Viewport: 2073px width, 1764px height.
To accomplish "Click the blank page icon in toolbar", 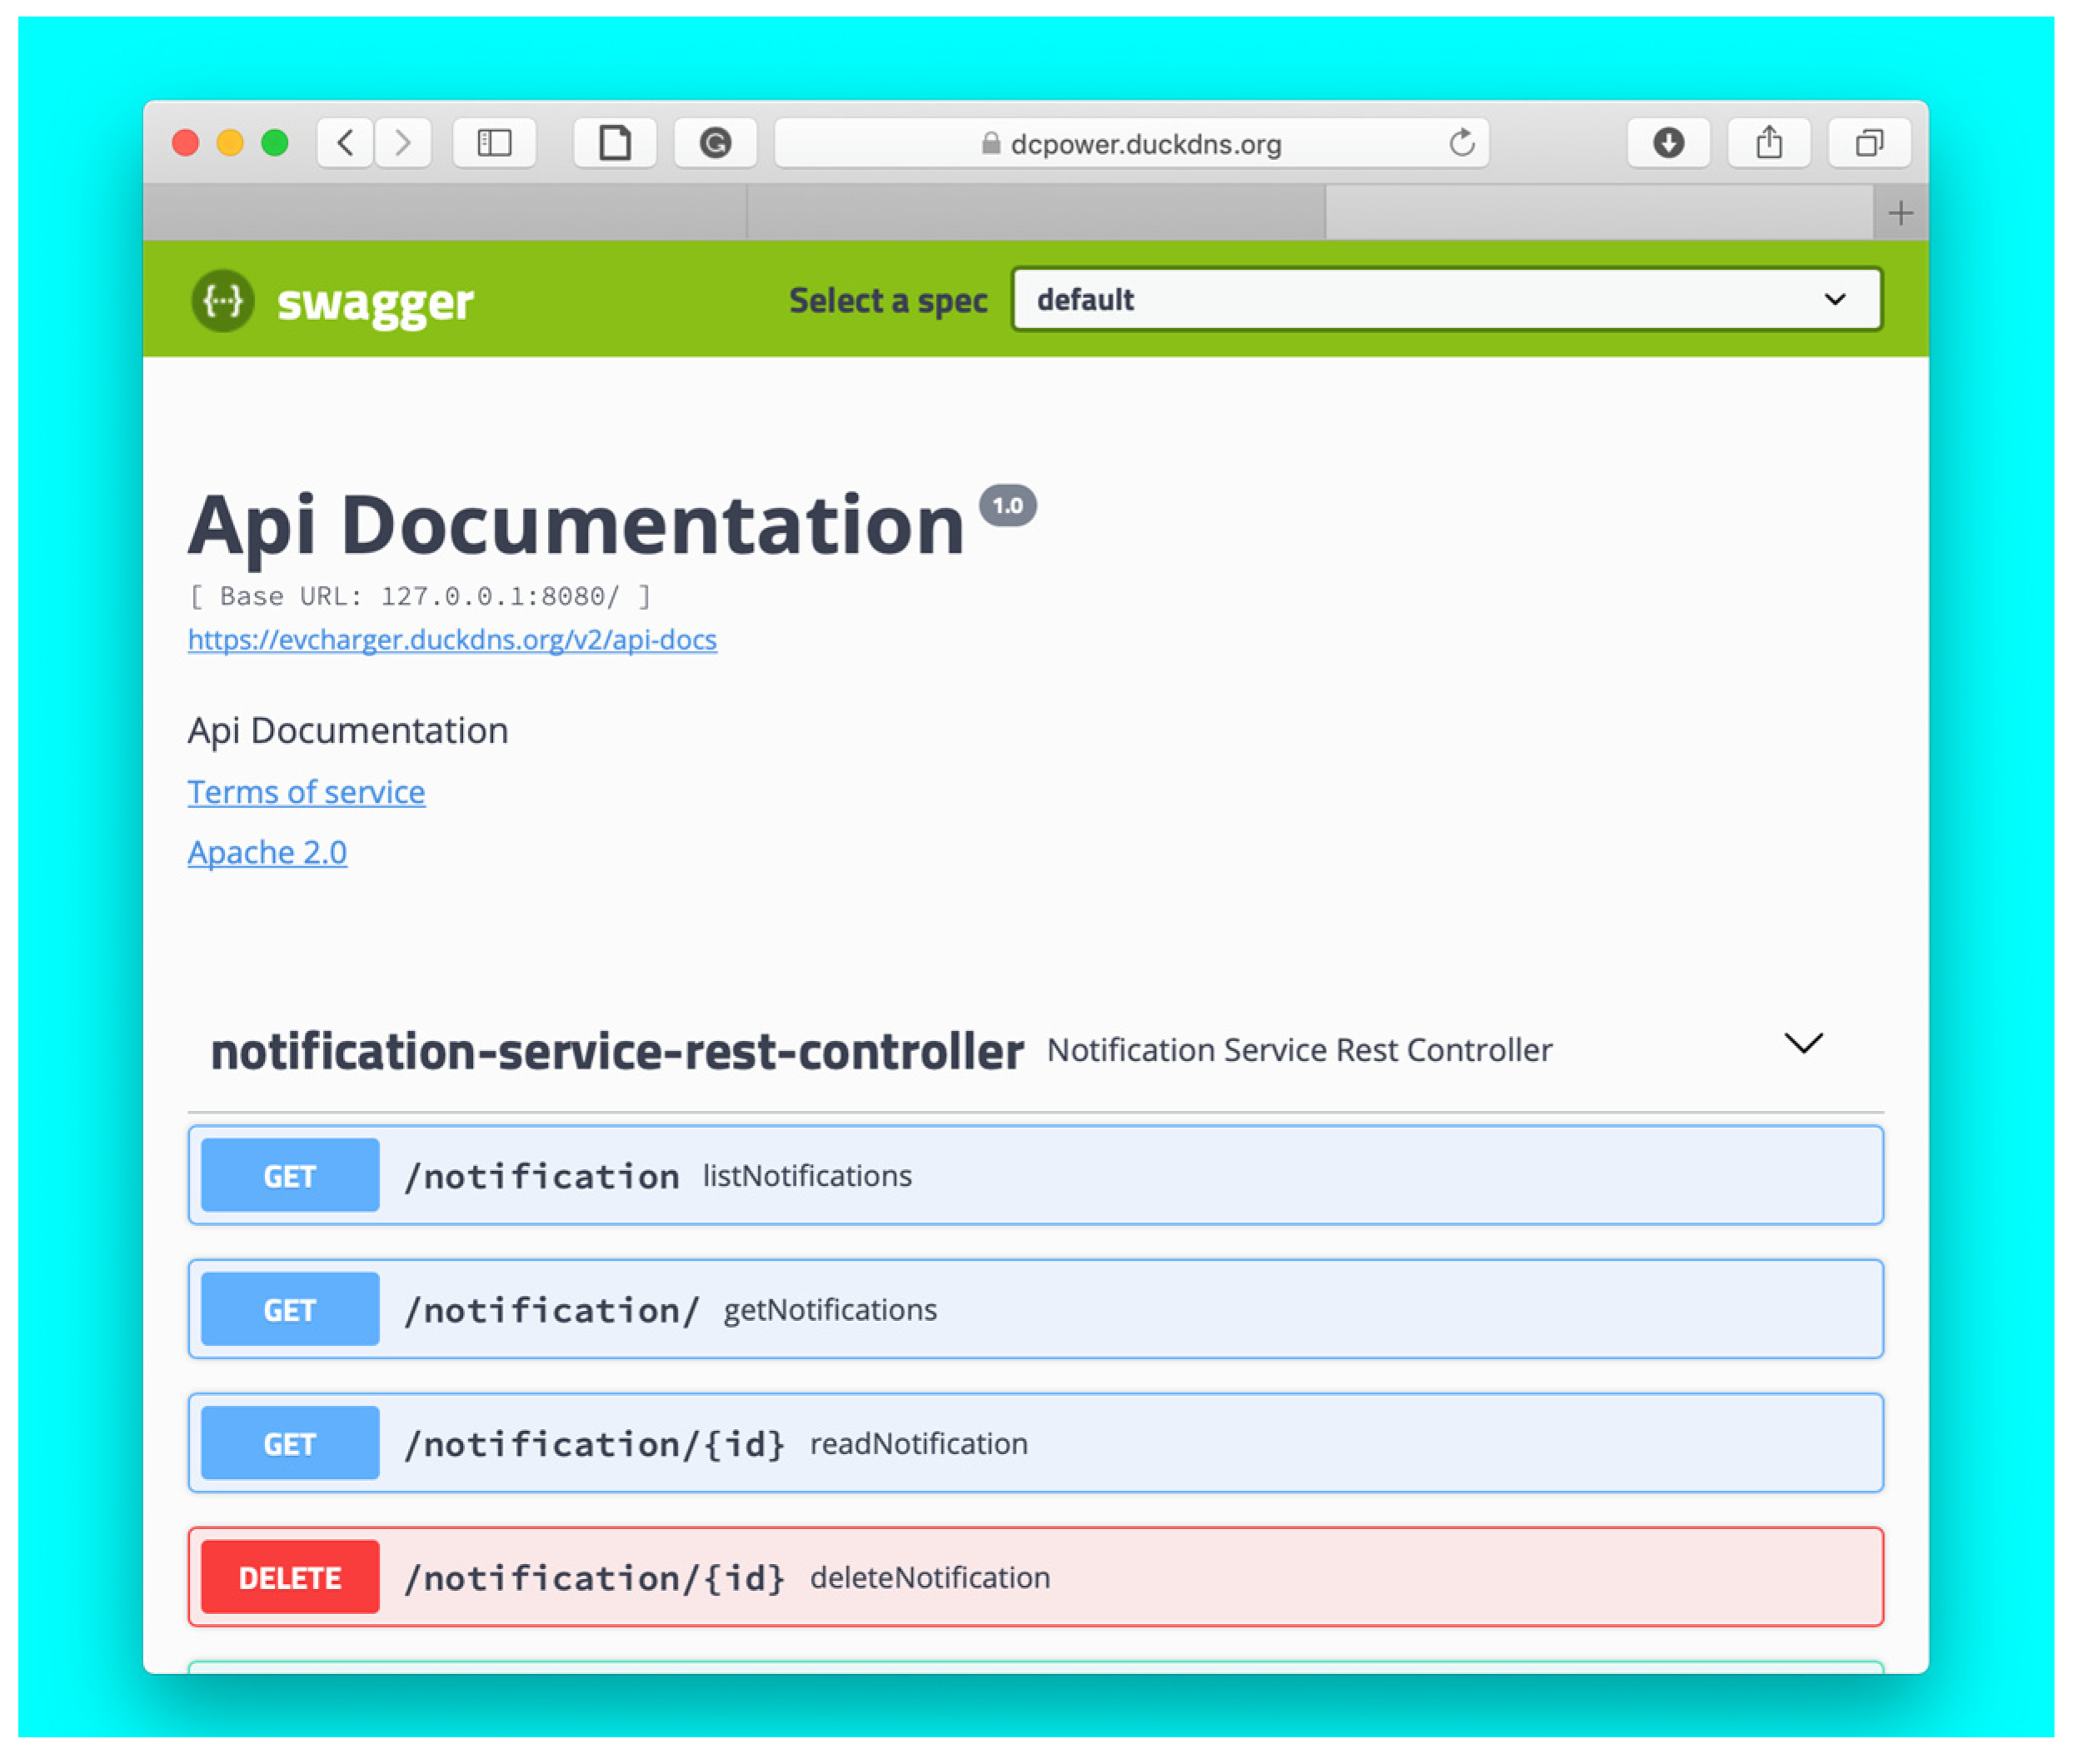I will [x=614, y=143].
